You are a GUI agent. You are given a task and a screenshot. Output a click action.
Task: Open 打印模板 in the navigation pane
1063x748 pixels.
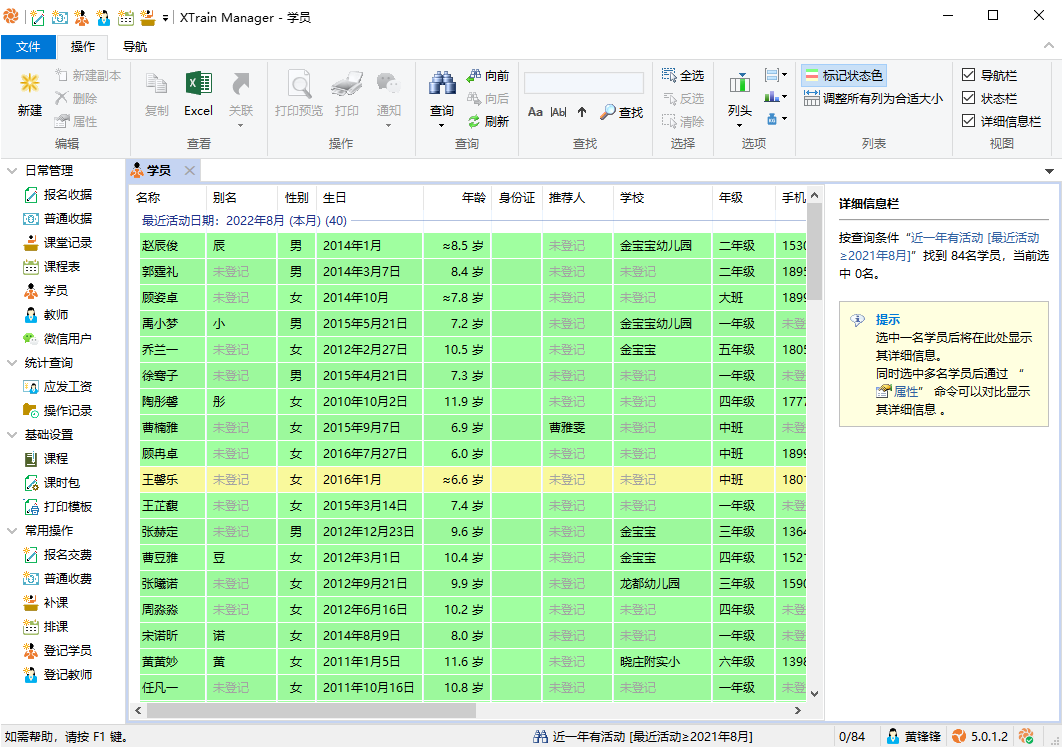coord(58,507)
